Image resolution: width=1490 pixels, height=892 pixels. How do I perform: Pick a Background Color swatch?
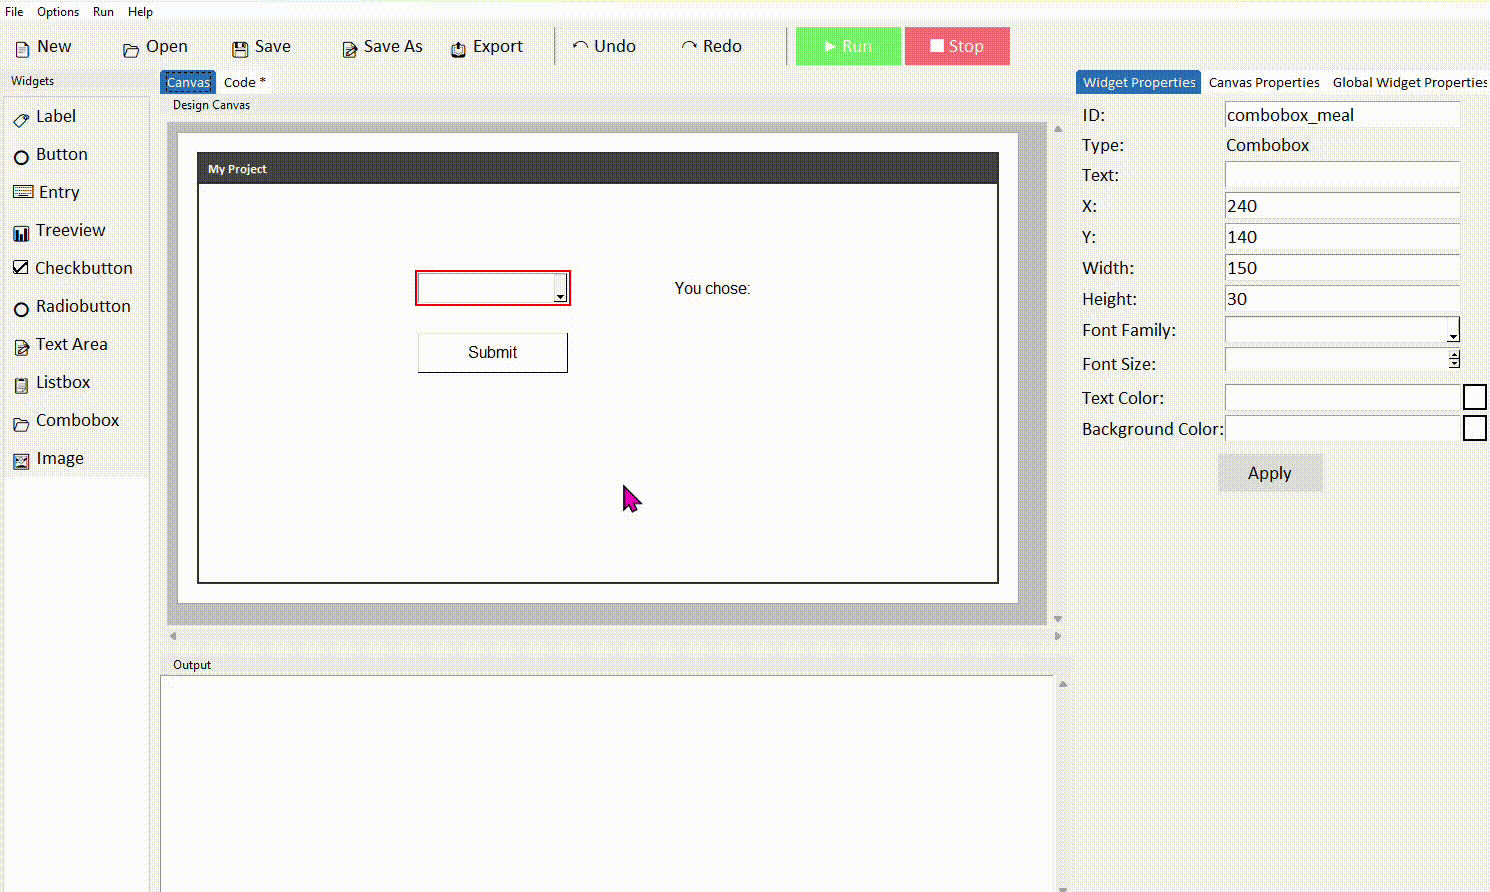(x=1475, y=427)
